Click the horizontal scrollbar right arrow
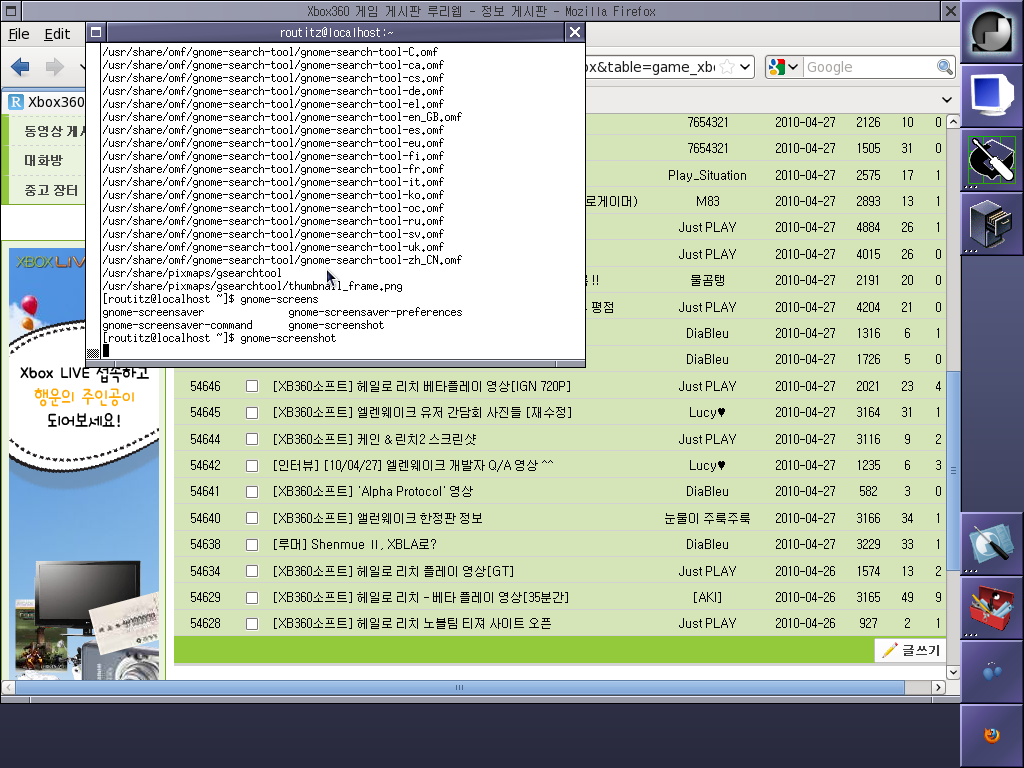 tap(938, 687)
